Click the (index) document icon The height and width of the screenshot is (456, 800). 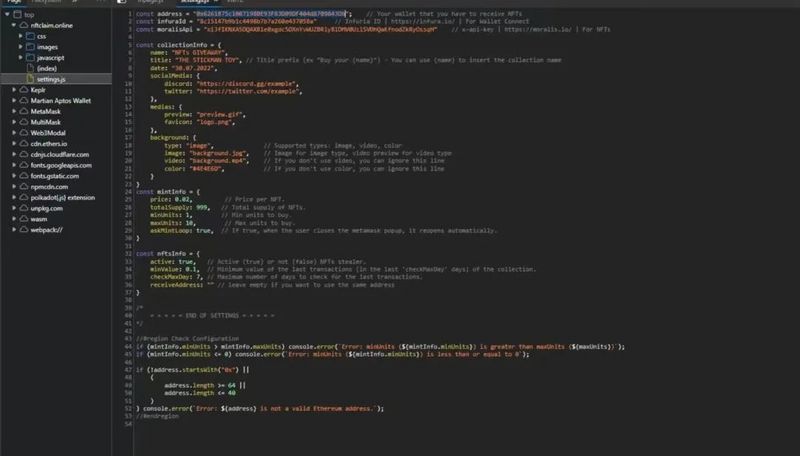point(31,68)
